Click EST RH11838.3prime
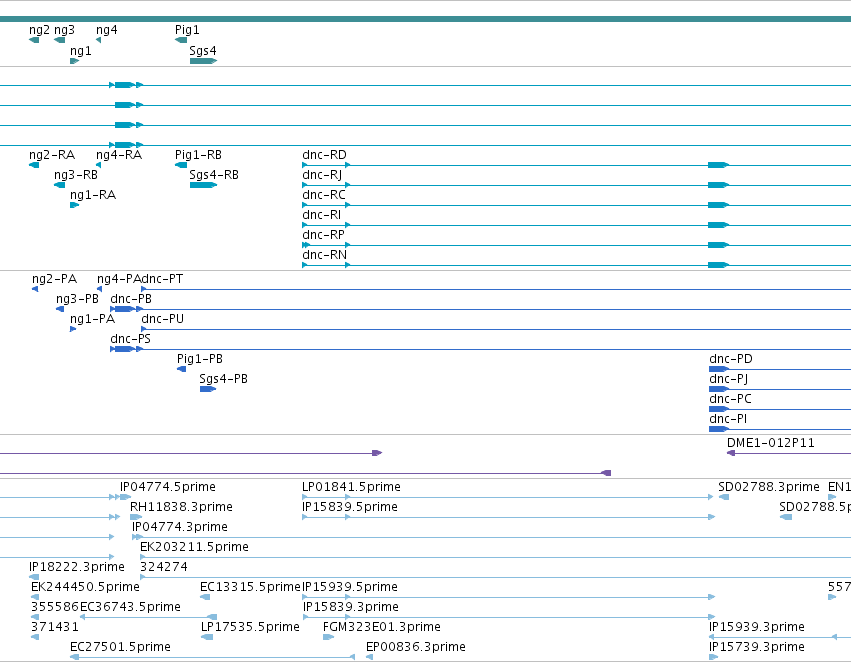The width and height of the screenshot is (851, 662). tap(181, 507)
